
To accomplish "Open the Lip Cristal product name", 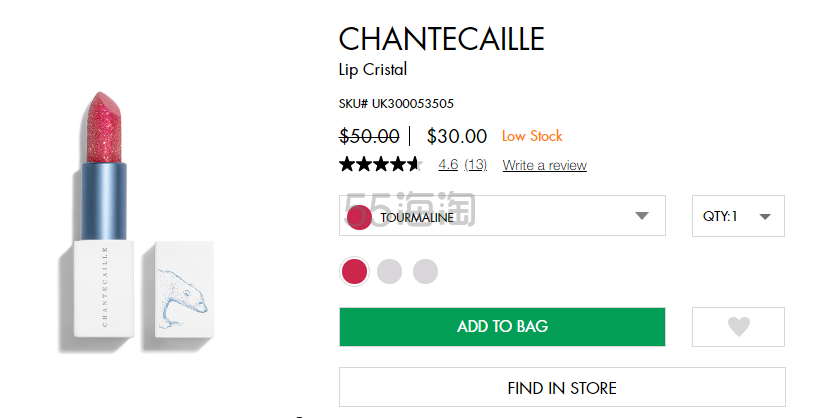I will [x=373, y=70].
